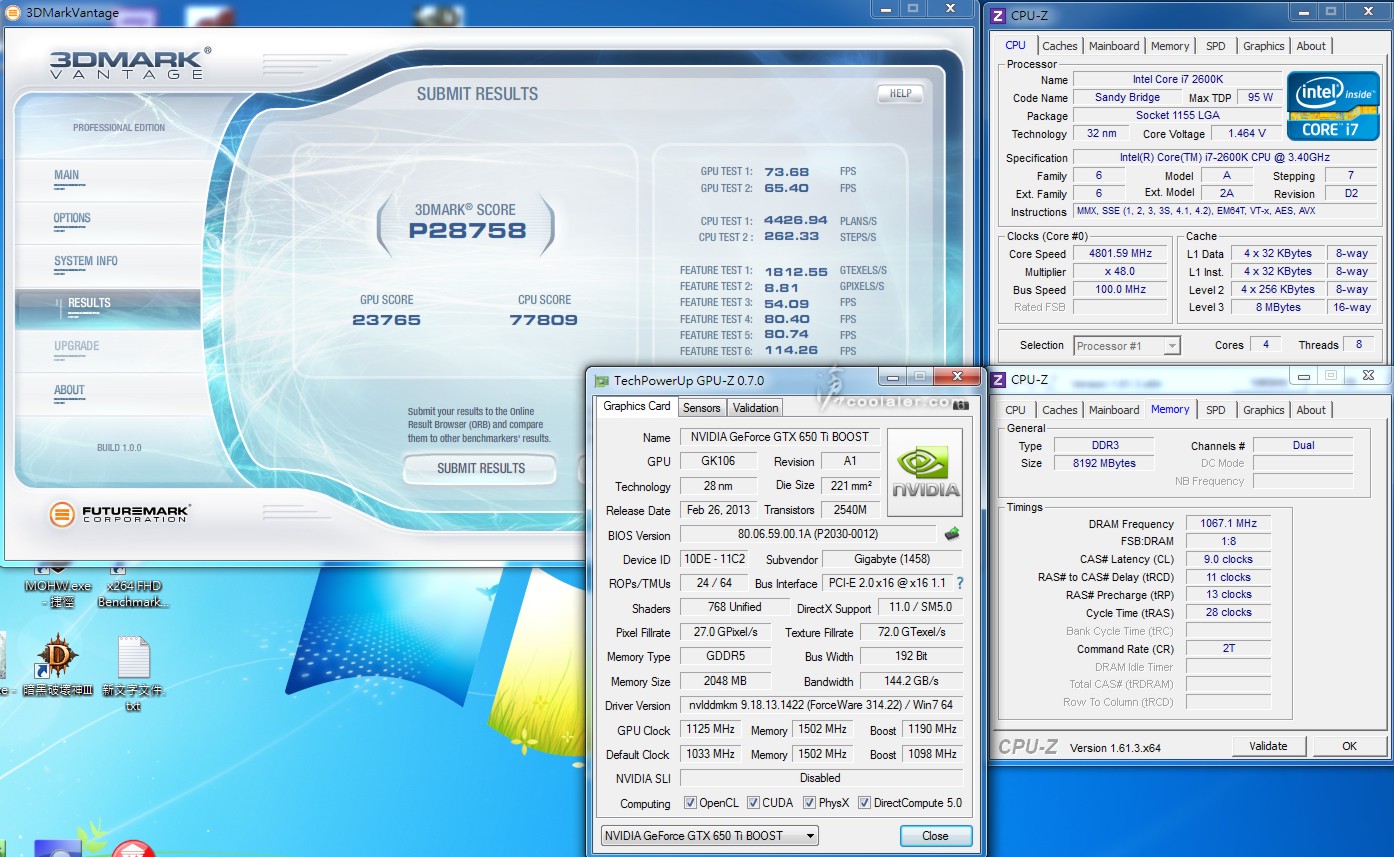This screenshot has width=1394, height=857.
Task: Open SYSTEM INFO in 3DMark sidebar
Action: (x=86, y=261)
